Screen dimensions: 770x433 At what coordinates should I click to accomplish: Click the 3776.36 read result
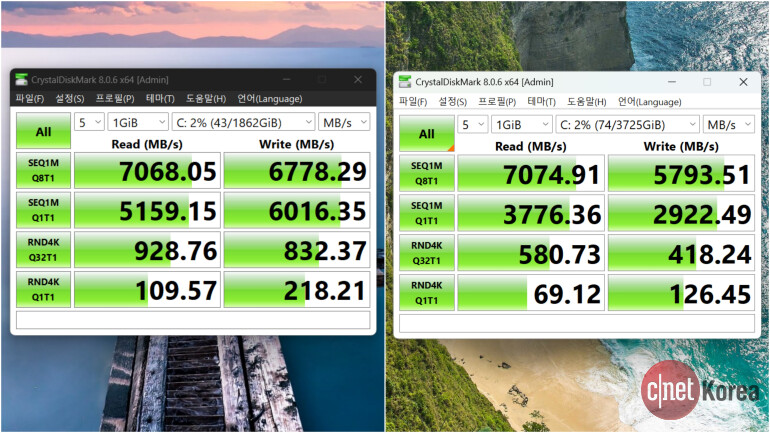[531, 213]
